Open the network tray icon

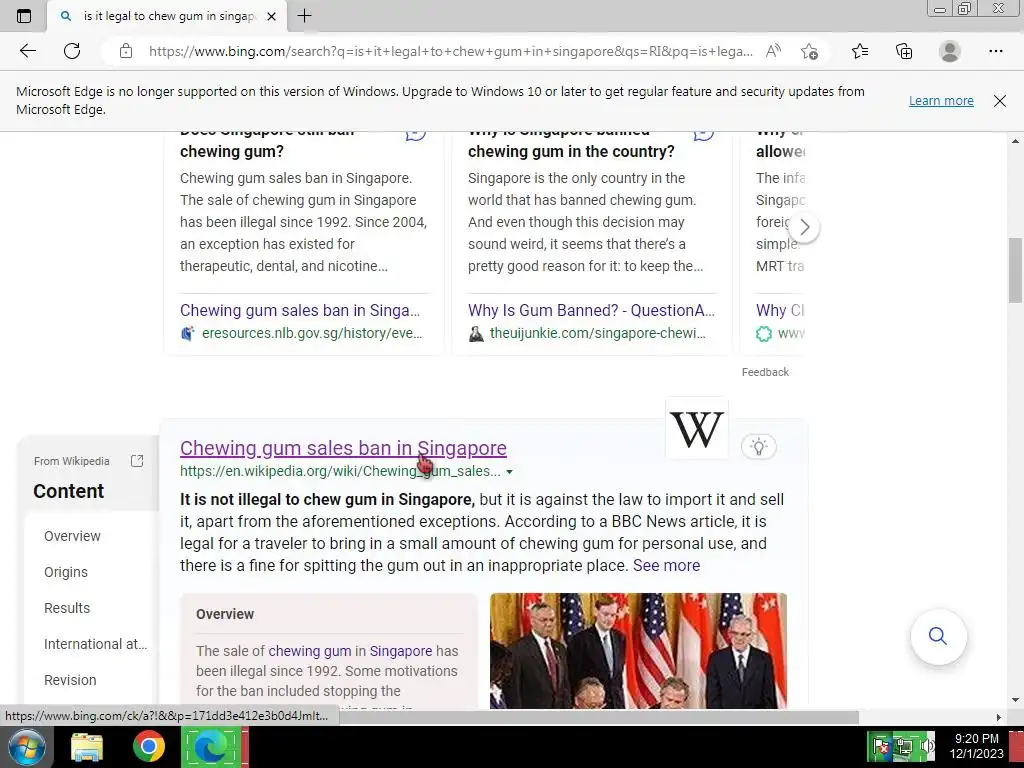(x=904, y=746)
